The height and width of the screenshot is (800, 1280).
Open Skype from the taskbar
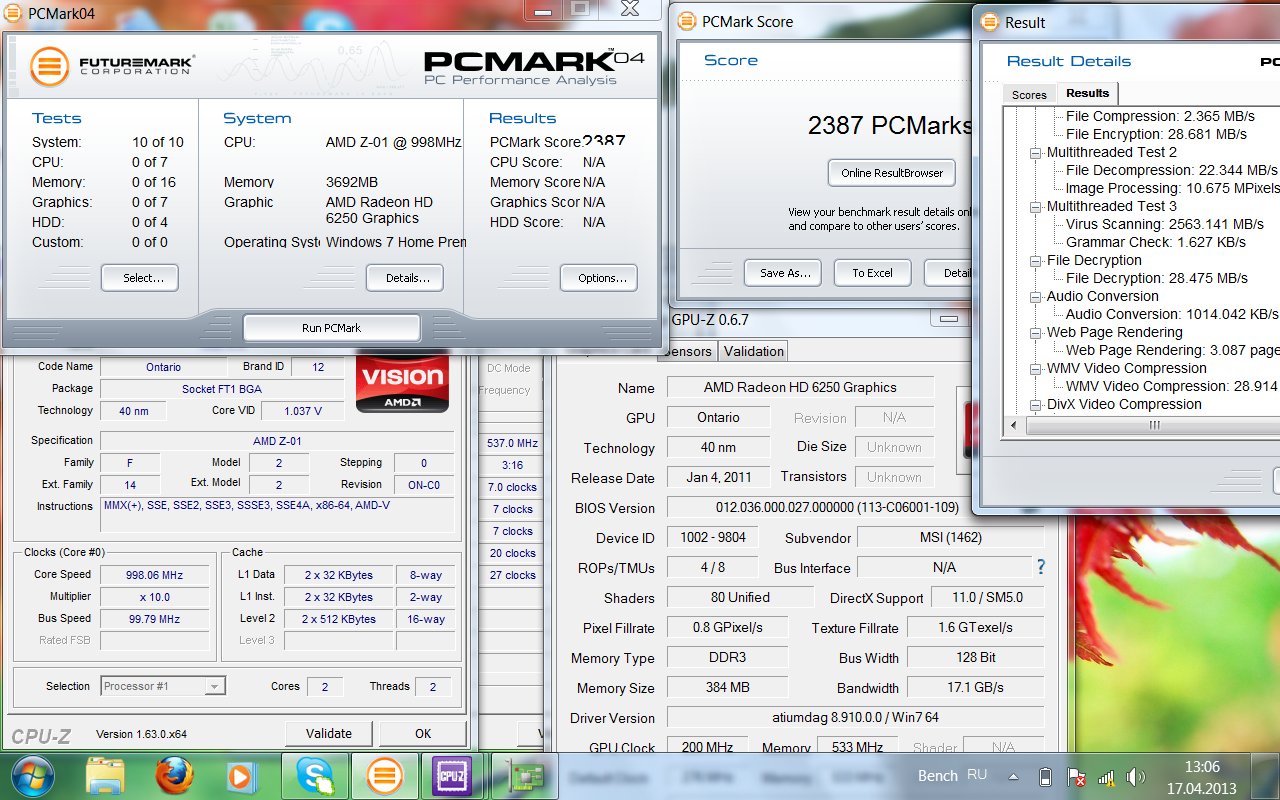click(x=315, y=776)
